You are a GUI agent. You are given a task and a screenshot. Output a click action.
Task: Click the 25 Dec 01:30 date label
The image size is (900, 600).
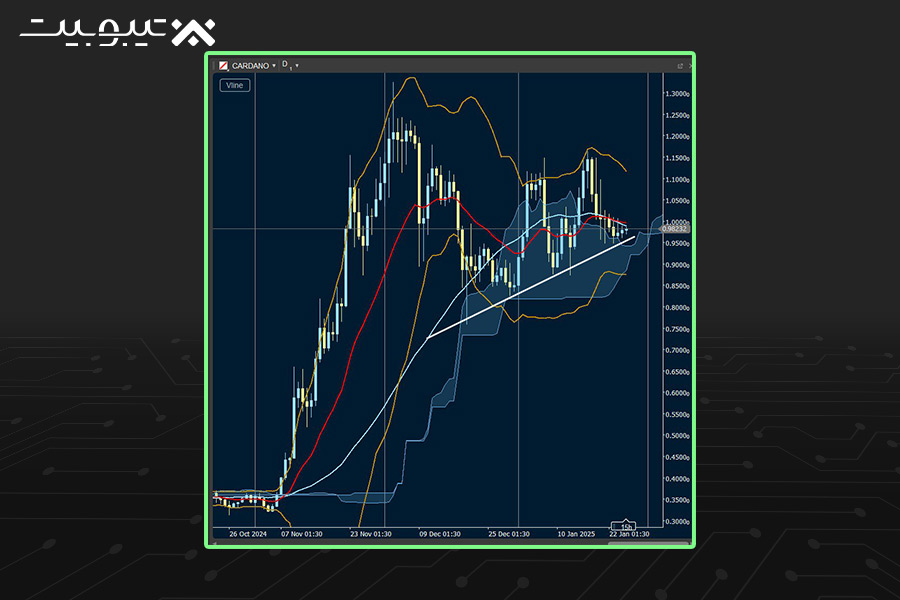(x=509, y=534)
